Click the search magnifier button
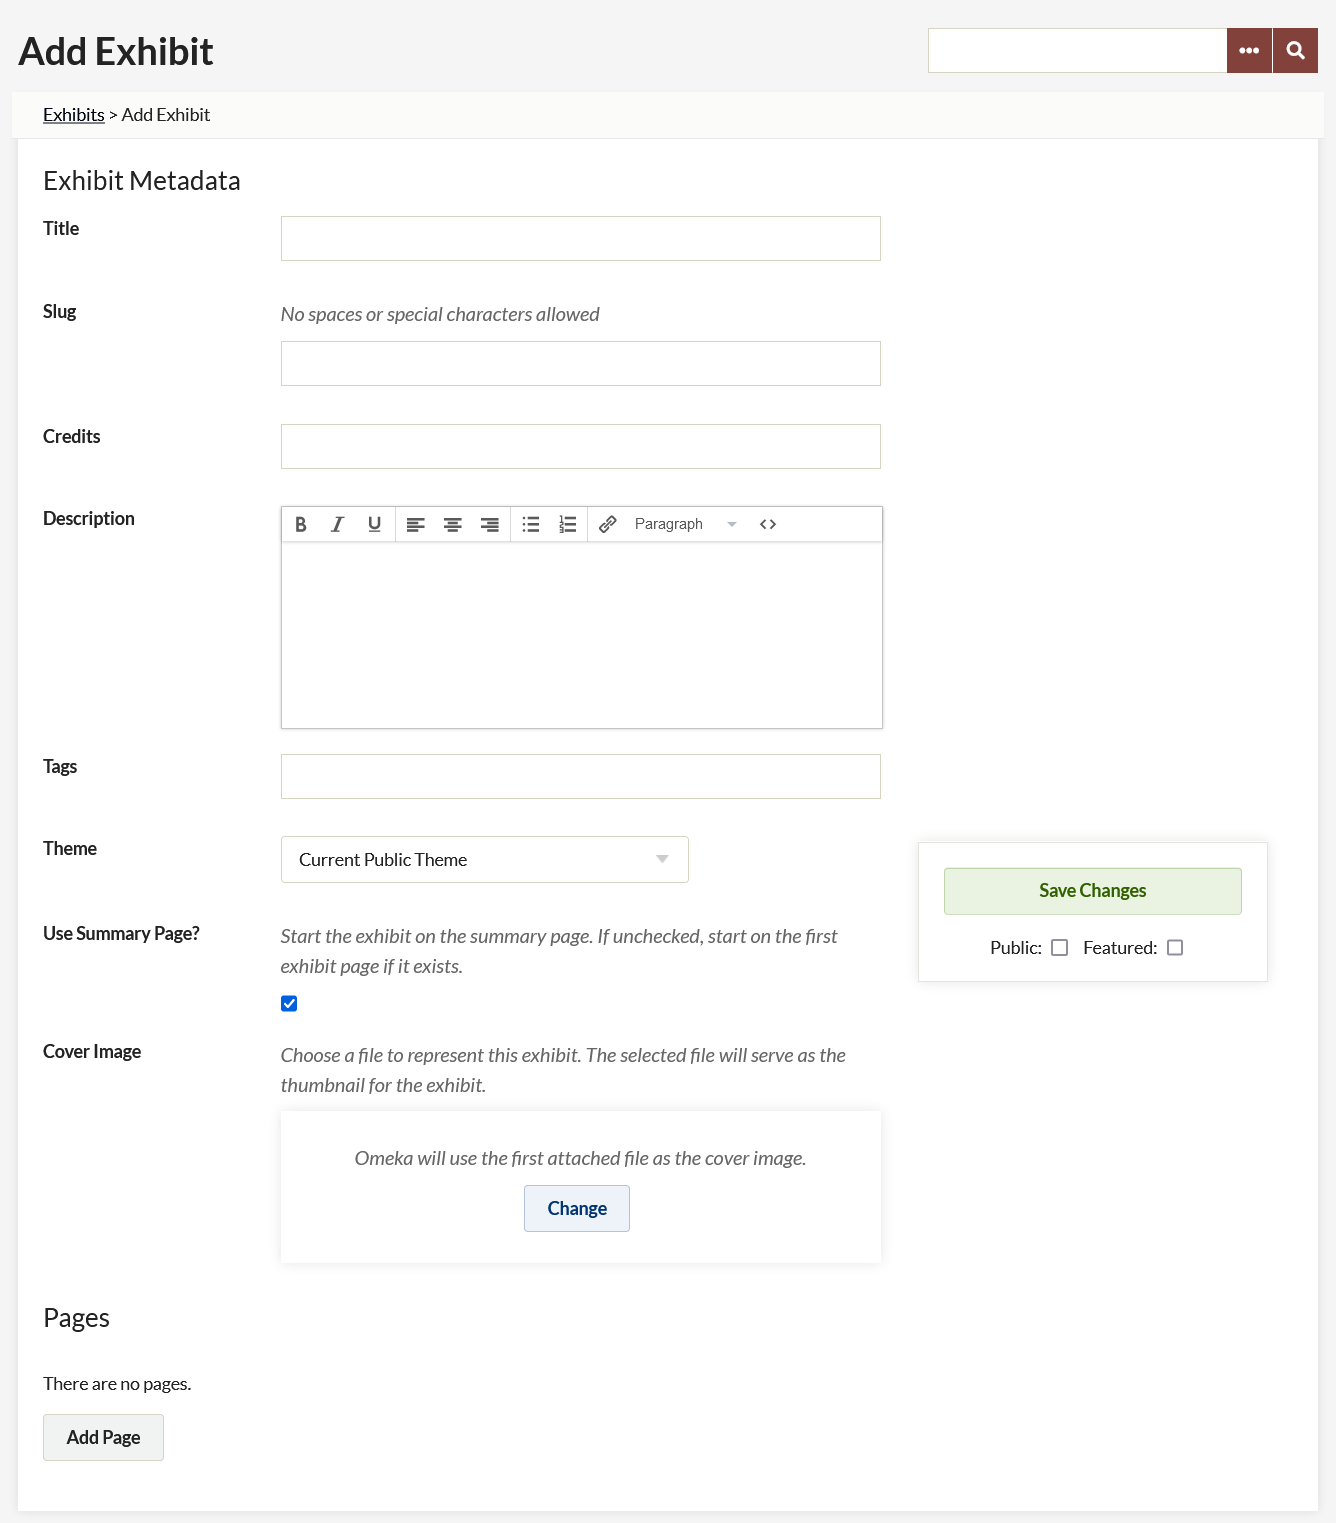The width and height of the screenshot is (1336, 1523). pos(1295,51)
